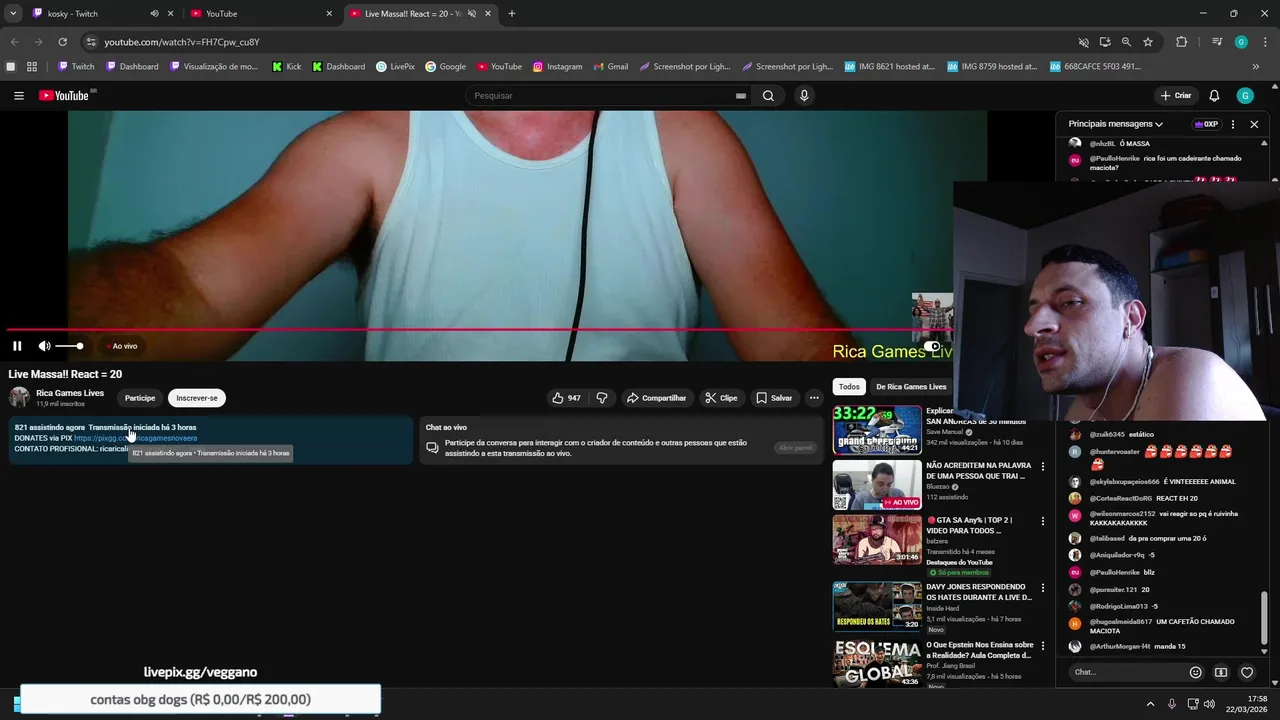Show hidden system tray icons chevron
The height and width of the screenshot is (720, 1280).
click(1150, 704)
